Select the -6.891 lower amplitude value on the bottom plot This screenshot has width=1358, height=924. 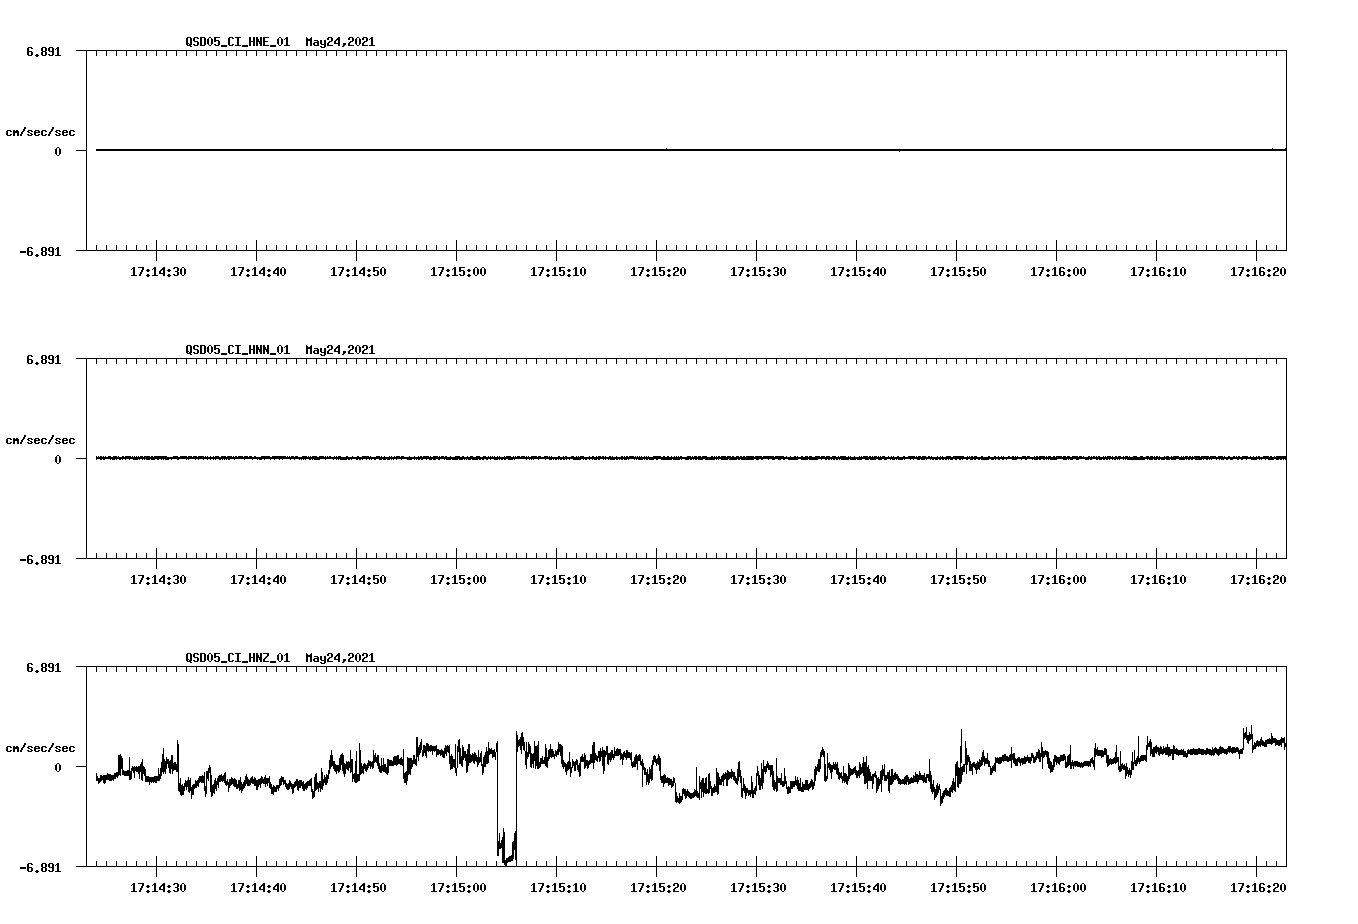[41, 868]
